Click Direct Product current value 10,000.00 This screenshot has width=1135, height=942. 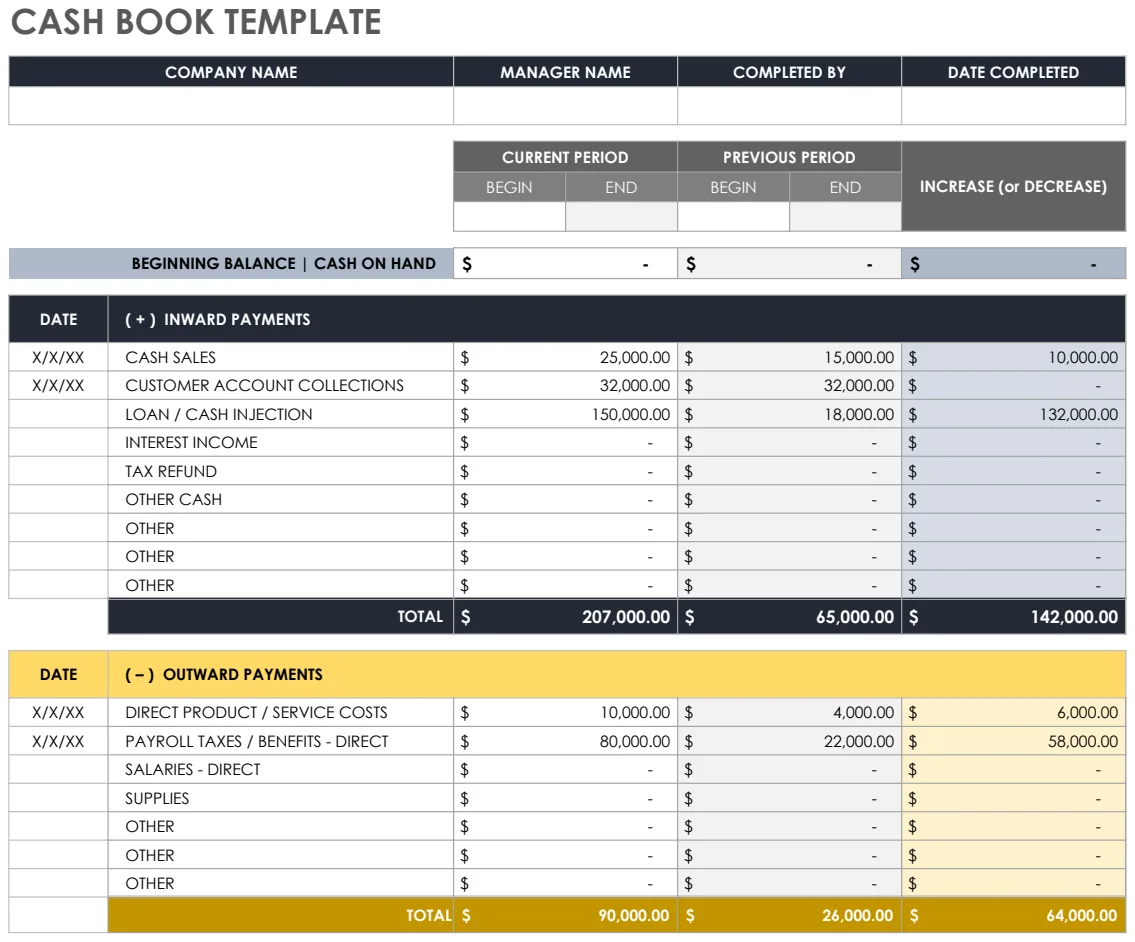coord(635,712)
